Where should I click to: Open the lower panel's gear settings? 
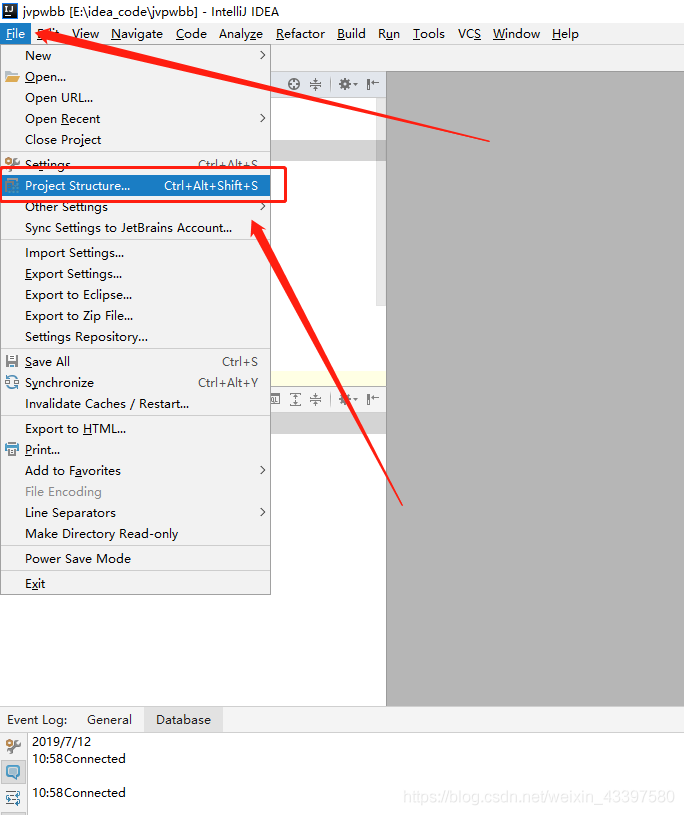click(347, 399)
